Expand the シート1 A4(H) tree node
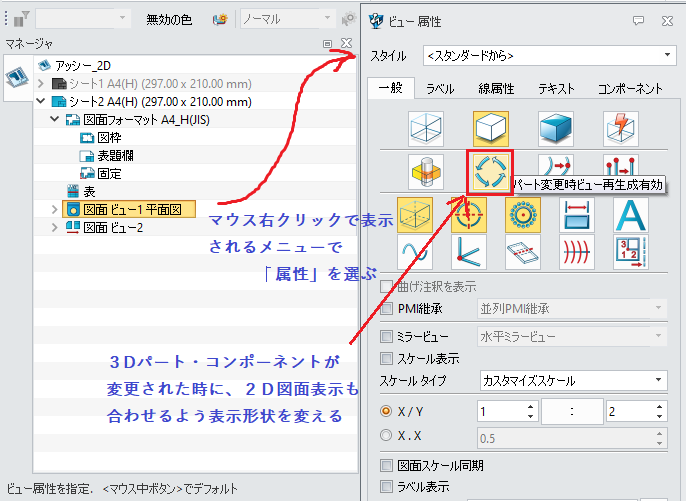The width and height of the screenshot is (686, 501). (41, 83)
